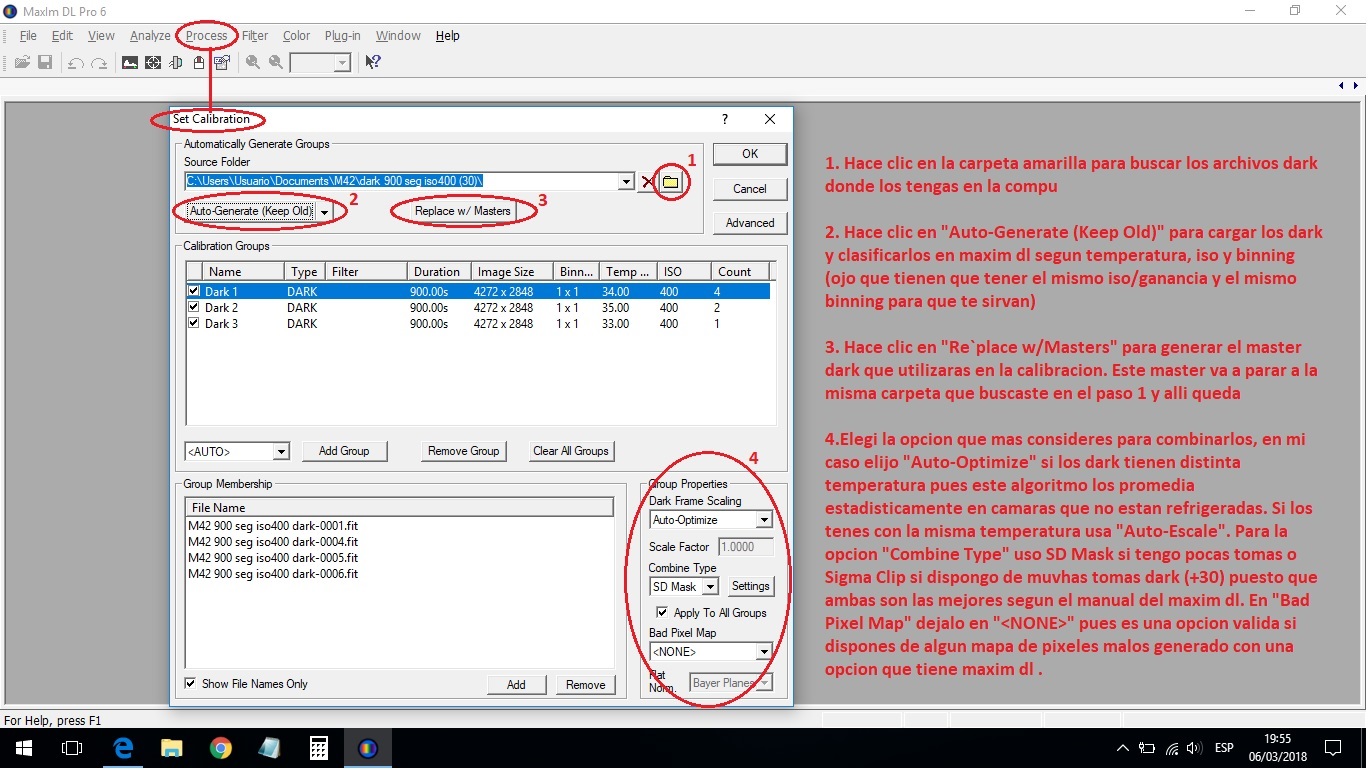Open the toolbar zoom level dropdown
The width and height of the screenshot is (1369, 770).
tap(342, 63)
